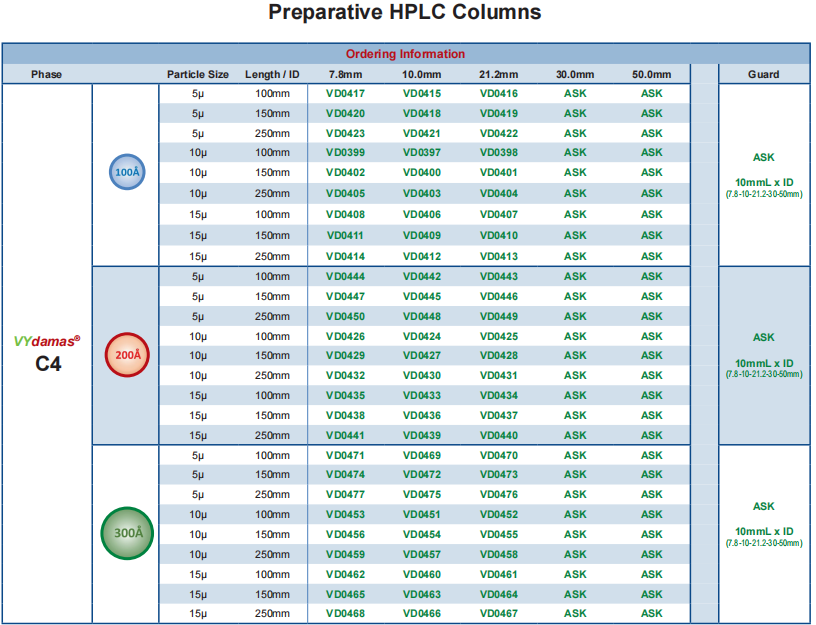The width and height of the screenshot is (816, 625).
Task: Click part number VD0462
Action: click(346, 575)
